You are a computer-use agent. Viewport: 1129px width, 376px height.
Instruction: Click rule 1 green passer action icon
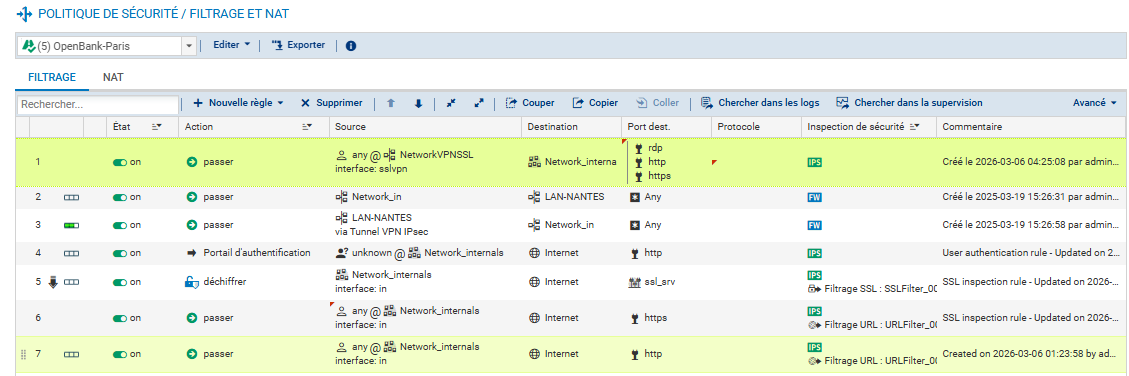point(192,162)
